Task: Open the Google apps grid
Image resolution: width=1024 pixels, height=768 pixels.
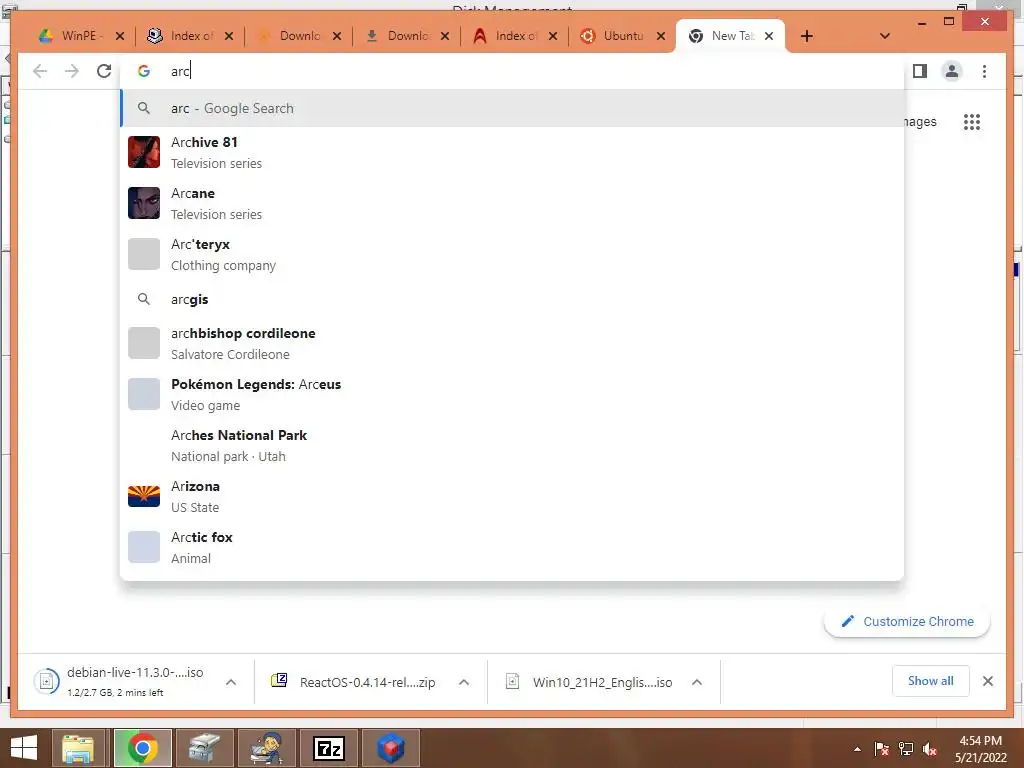Action: 972,121
